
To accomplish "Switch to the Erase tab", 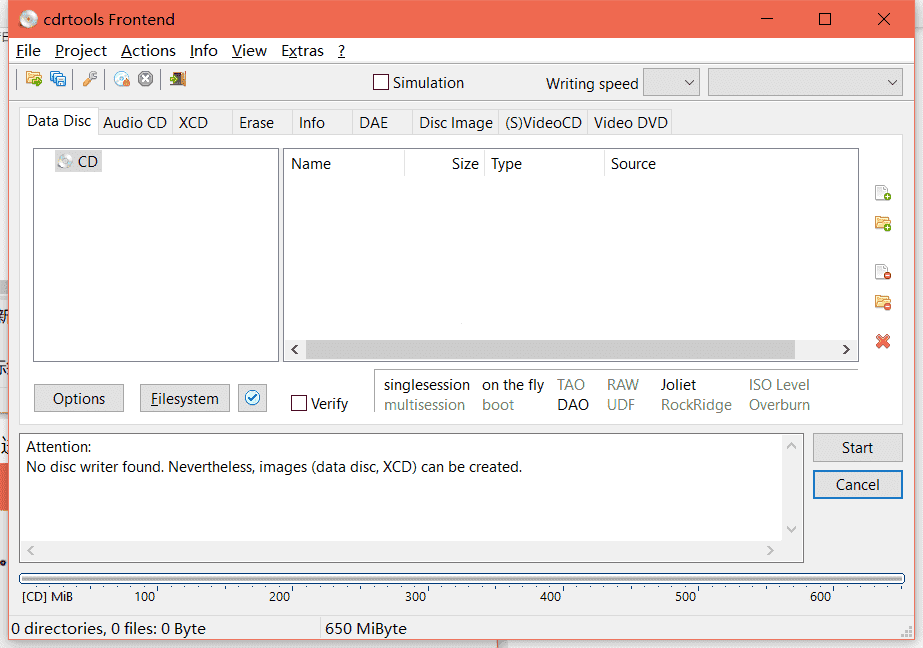I will 263,122.
